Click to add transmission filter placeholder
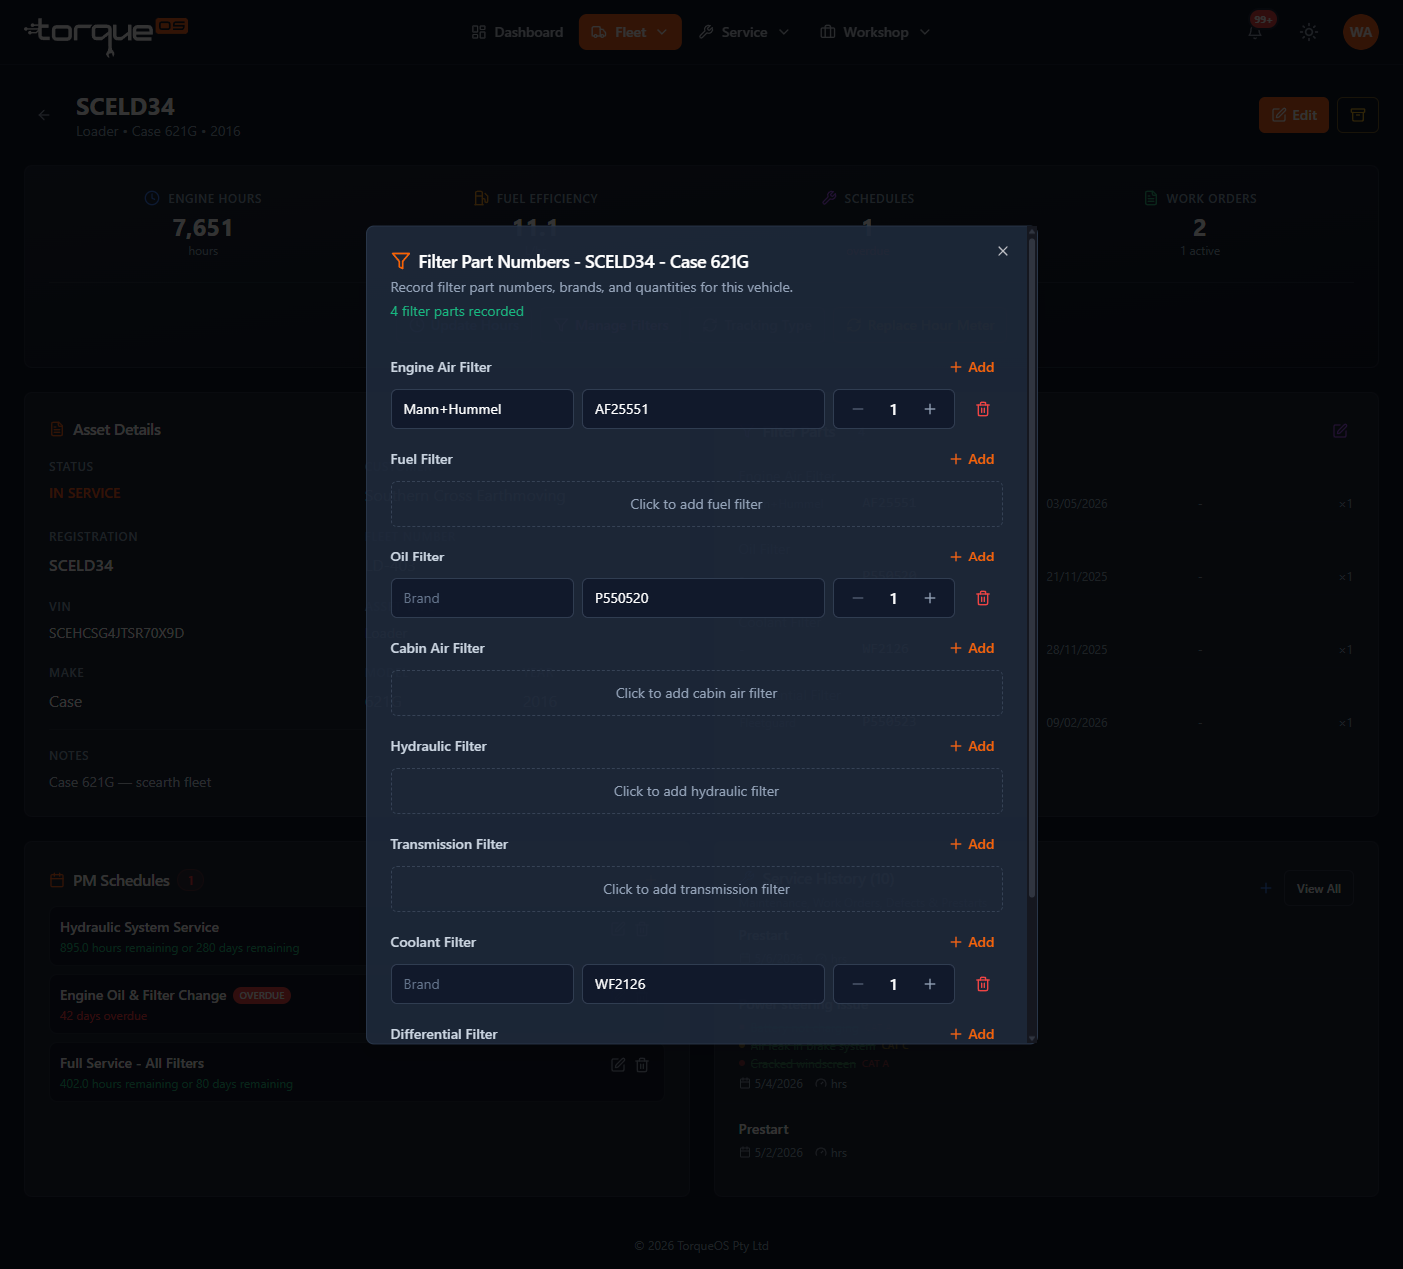The height and width of the screenshot is (1269, 1403). point(696,889)
